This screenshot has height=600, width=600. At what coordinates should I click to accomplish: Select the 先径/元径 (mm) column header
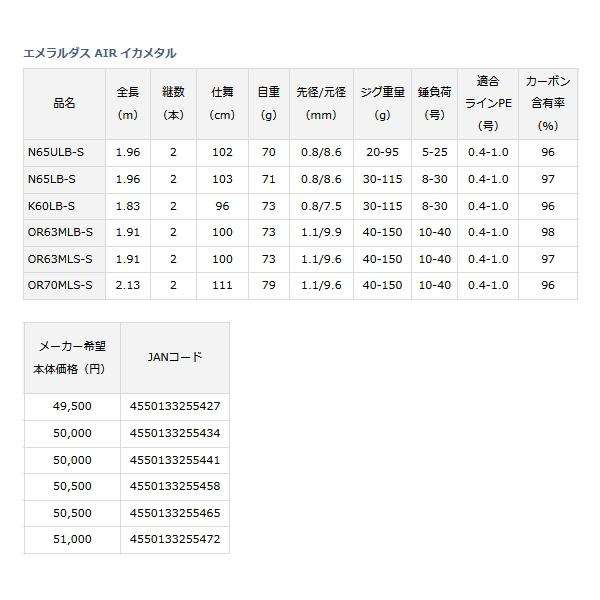pos(321,104)
